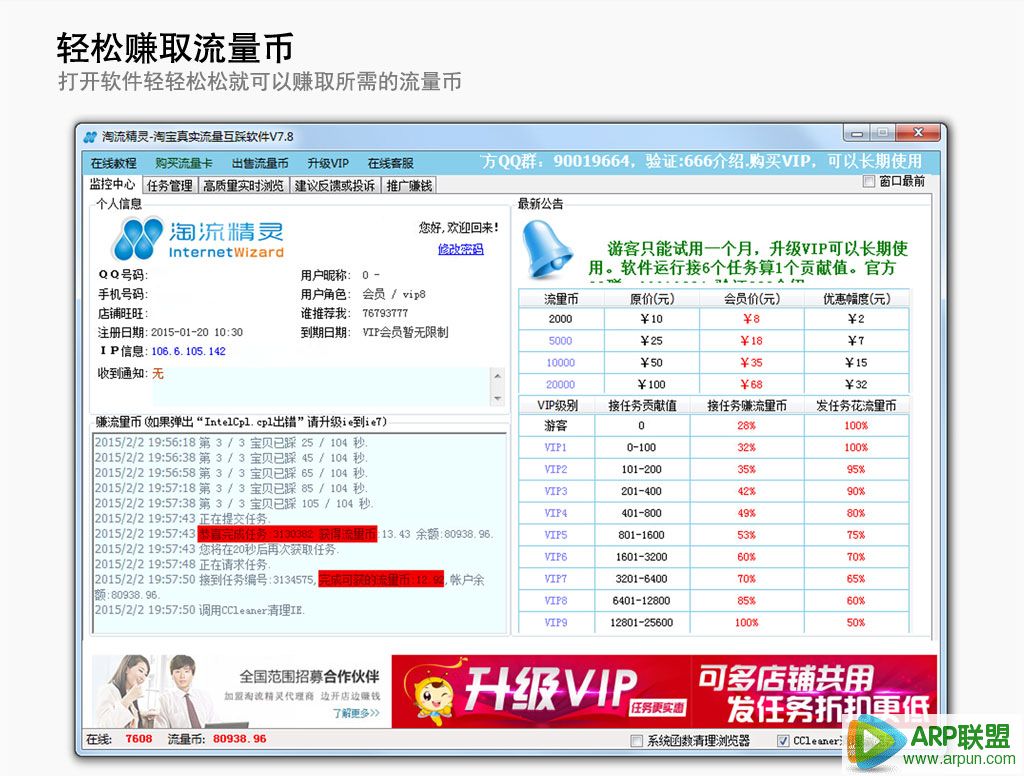Click the cartoon mascot icon in the VIP banner
Screen dimensions: 1024x776
(435, 697)
